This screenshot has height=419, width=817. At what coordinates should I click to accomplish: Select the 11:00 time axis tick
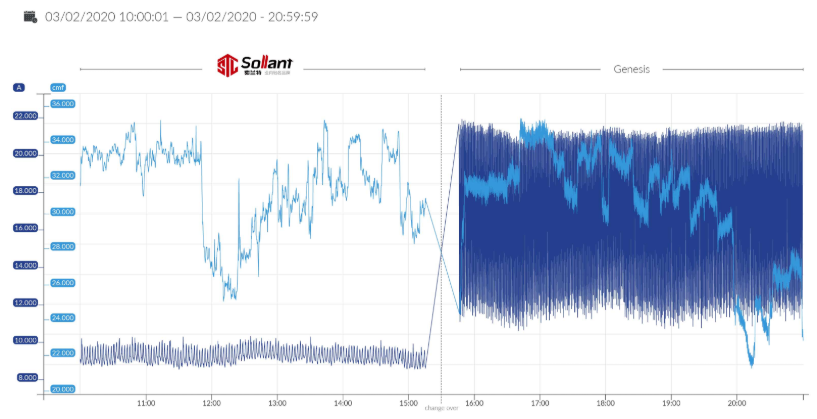tap(145, 403)
